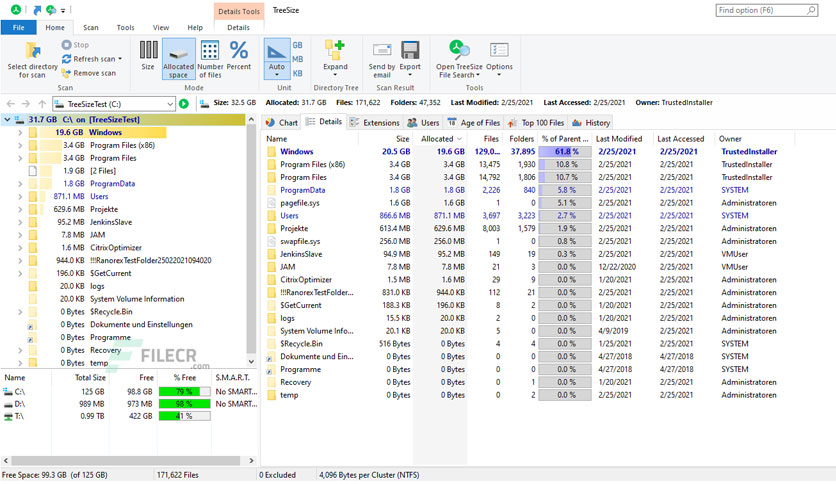
Task: Open the Export scan result button
Action: (x=410, y=59)
